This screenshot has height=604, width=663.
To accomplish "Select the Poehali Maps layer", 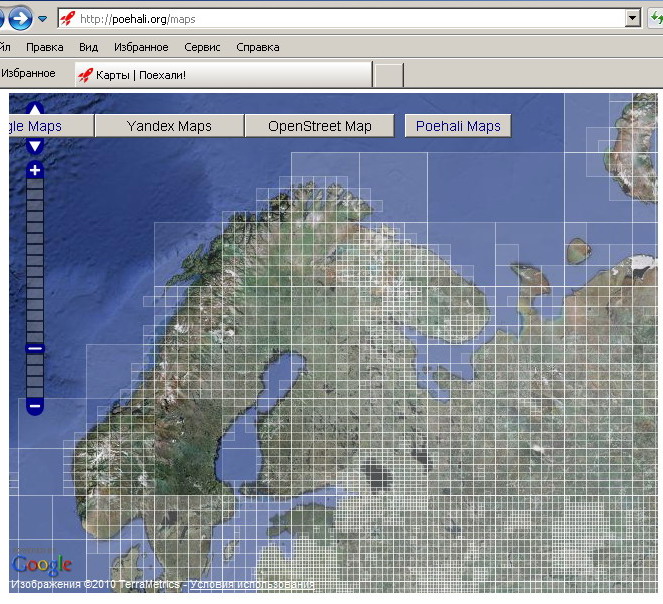I will coord(458,126).
